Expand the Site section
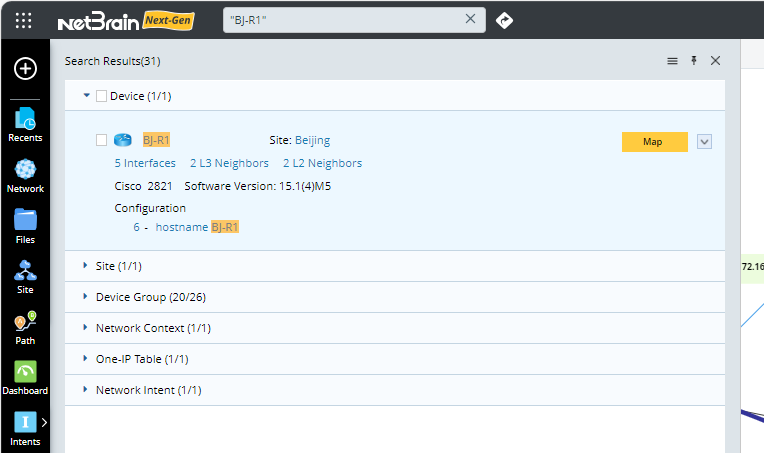764x453 pixels. pos(85,265)
